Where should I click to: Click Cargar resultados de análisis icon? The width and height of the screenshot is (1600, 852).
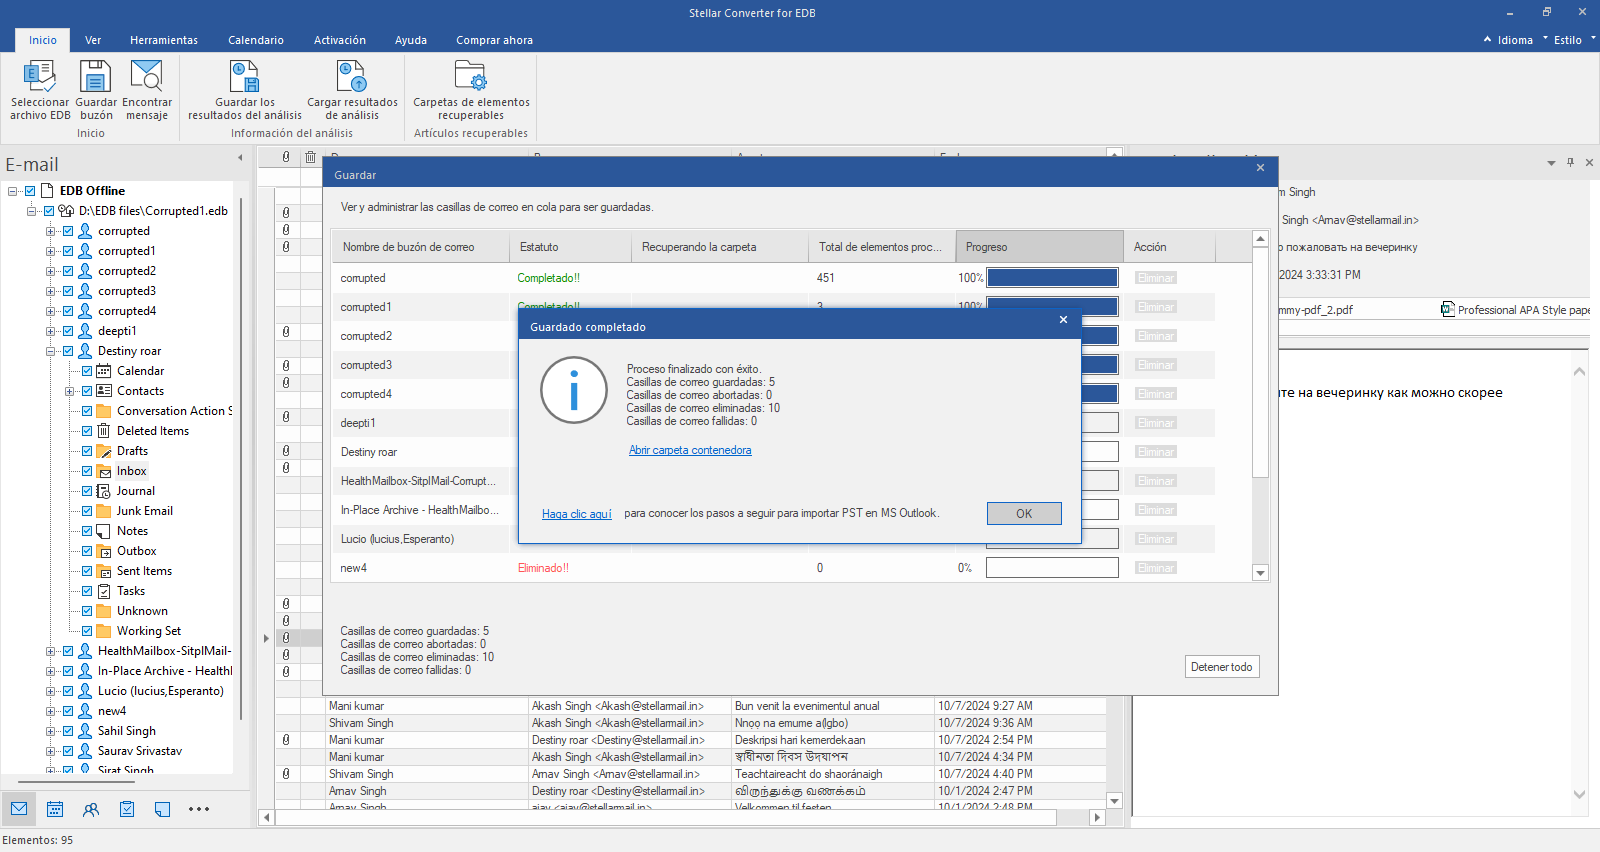point(352,77)
